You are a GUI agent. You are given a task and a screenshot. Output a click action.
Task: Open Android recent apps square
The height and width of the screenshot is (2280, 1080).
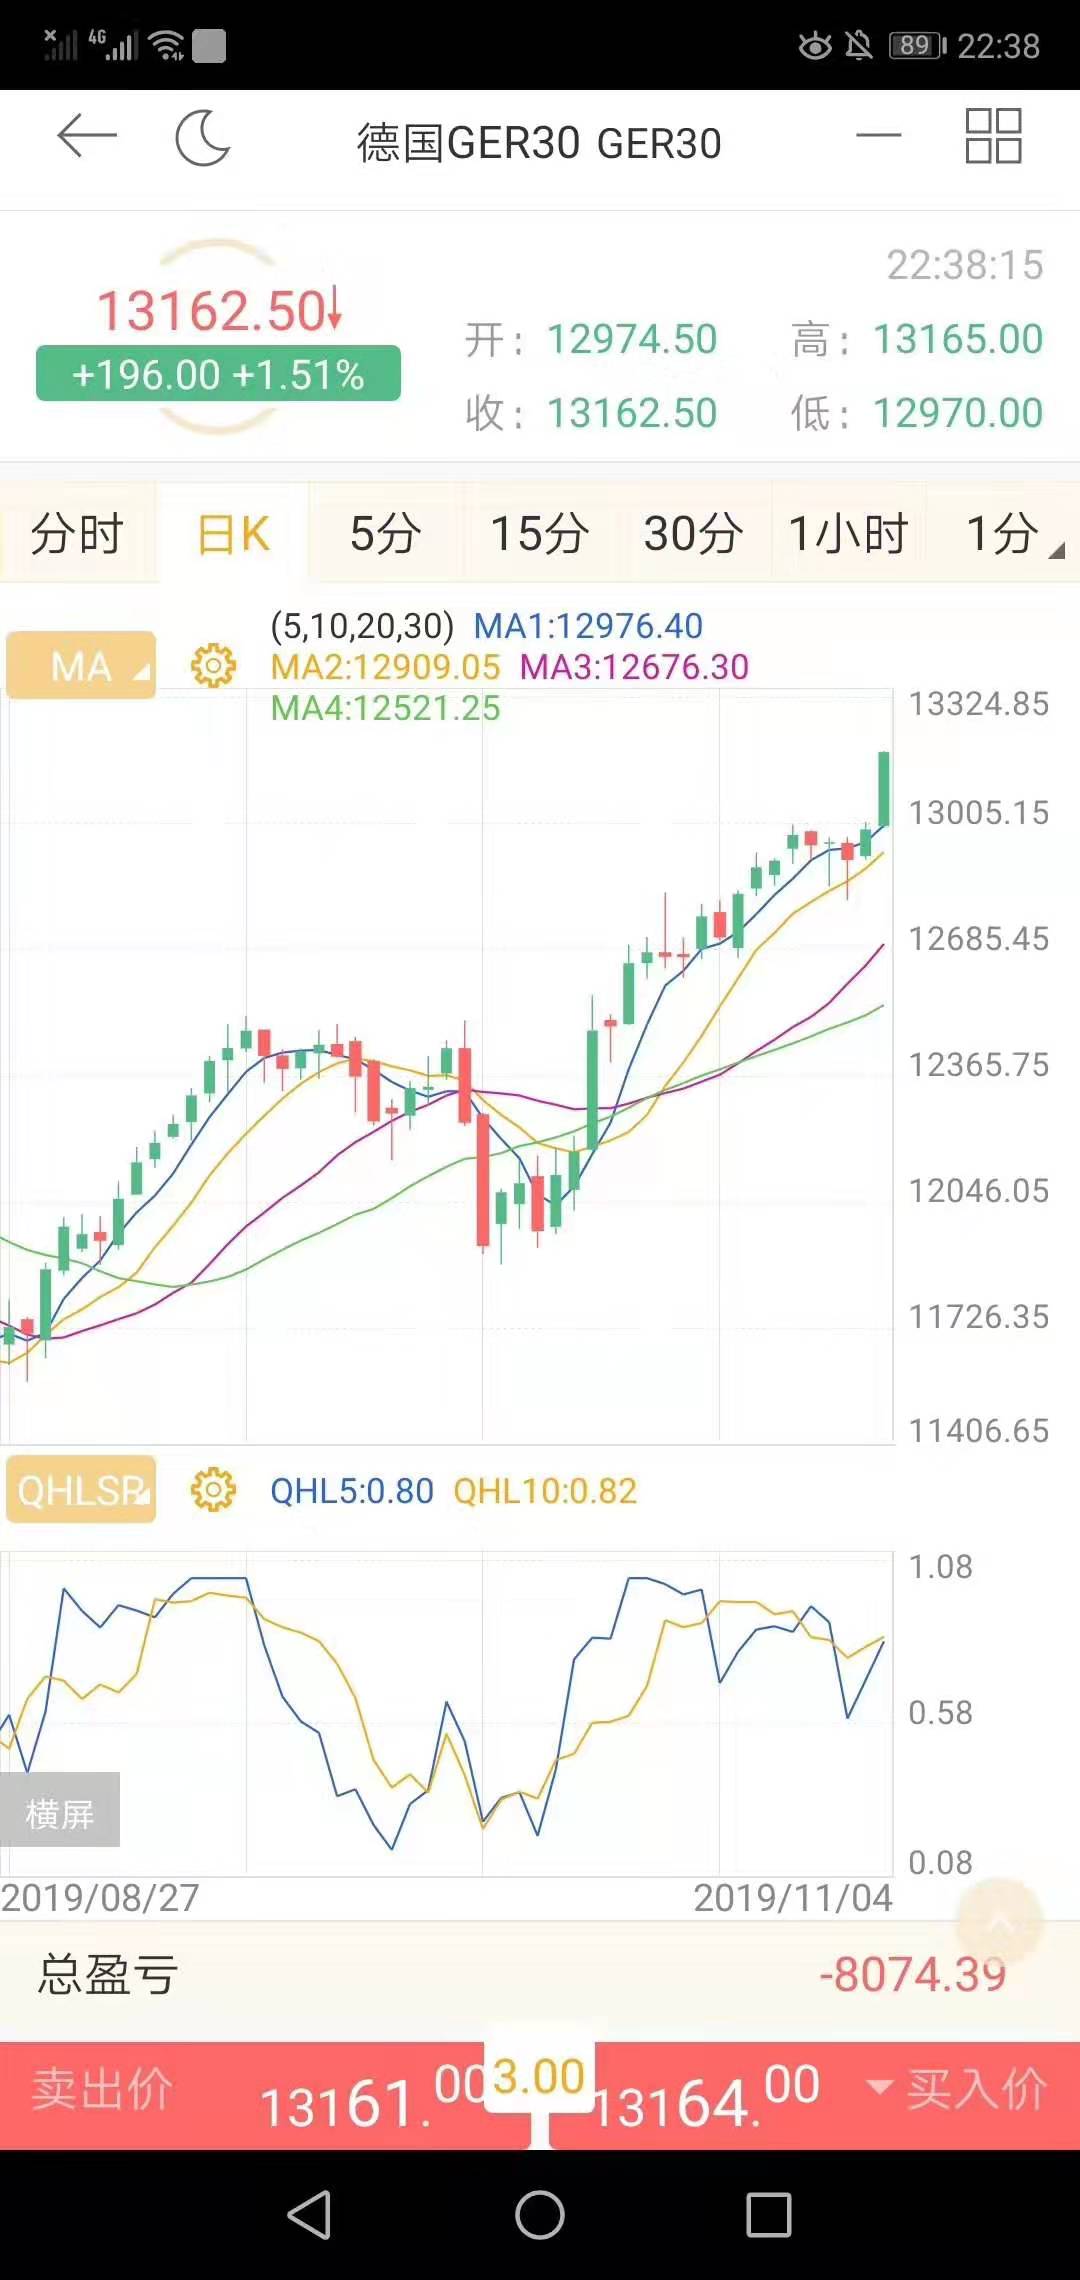769,2214
